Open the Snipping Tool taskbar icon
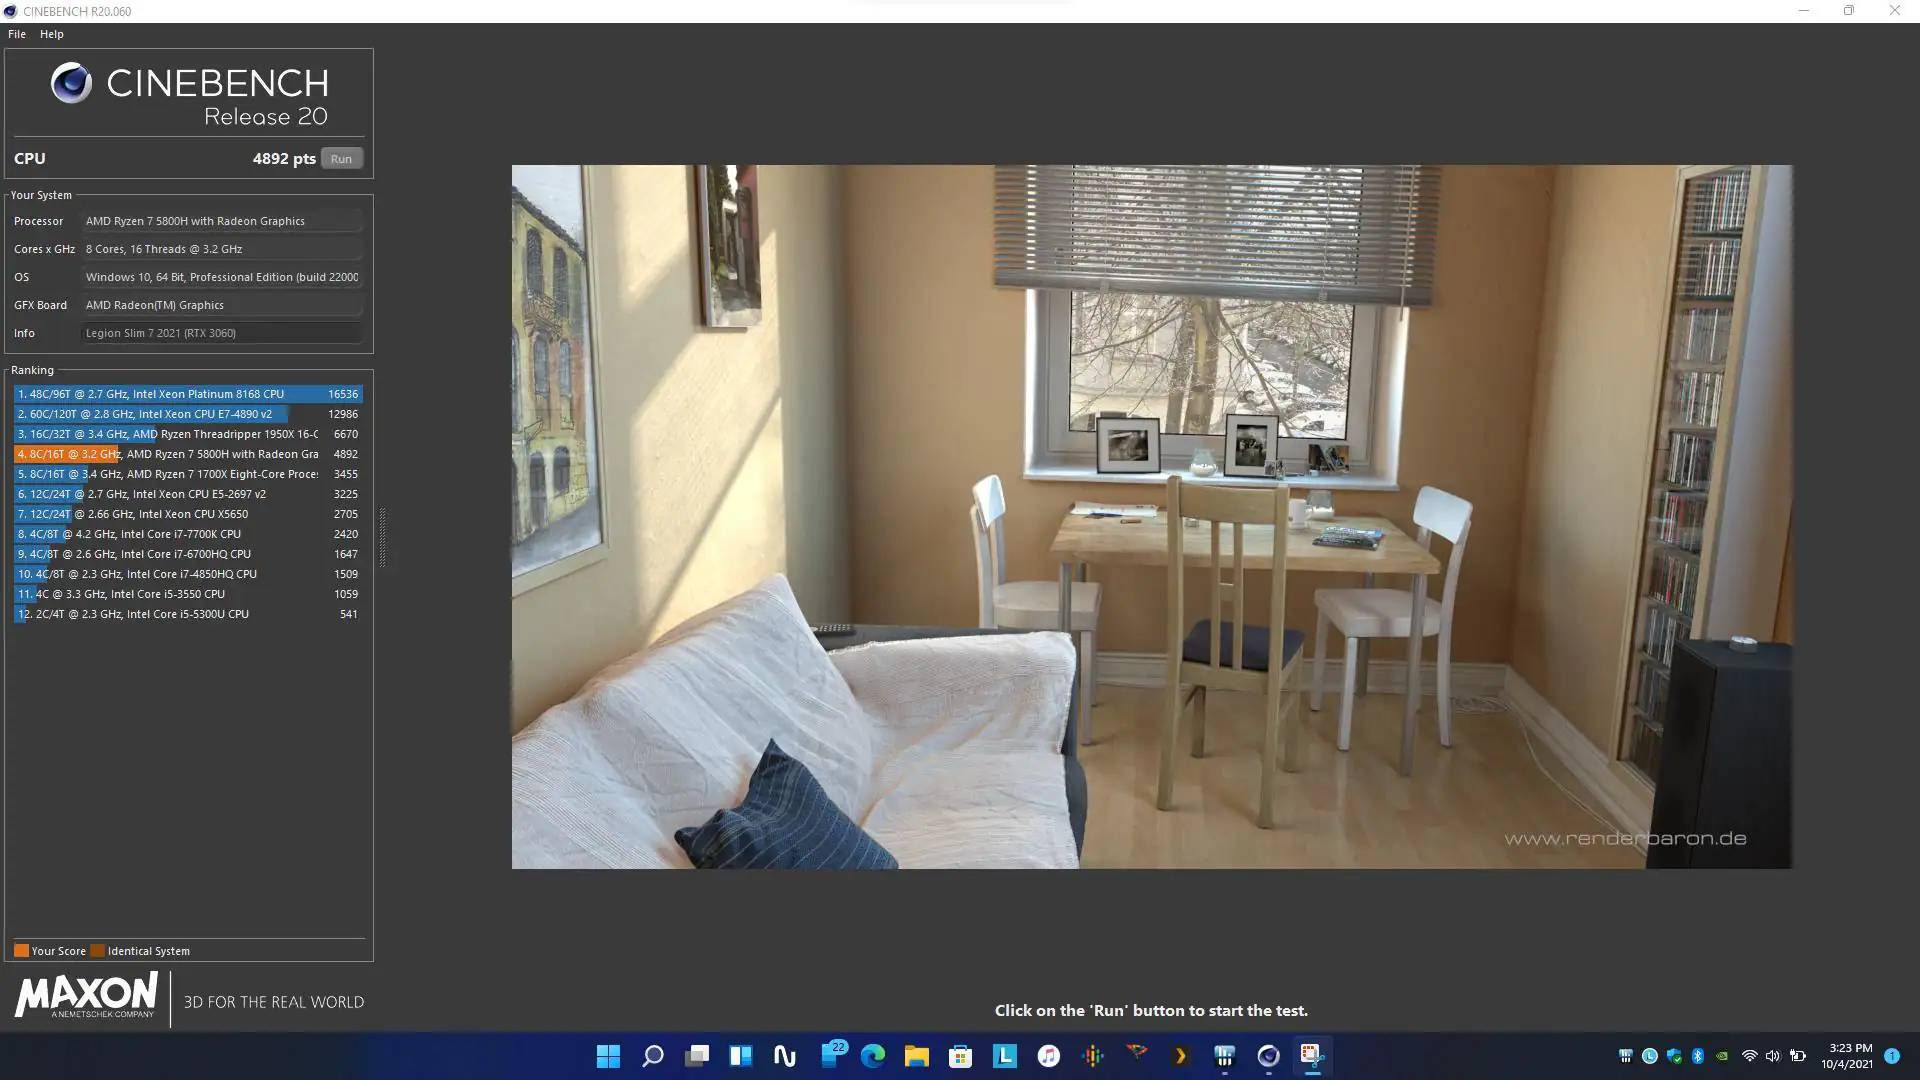Screen dimensions: 1920x1080 1312,1055
